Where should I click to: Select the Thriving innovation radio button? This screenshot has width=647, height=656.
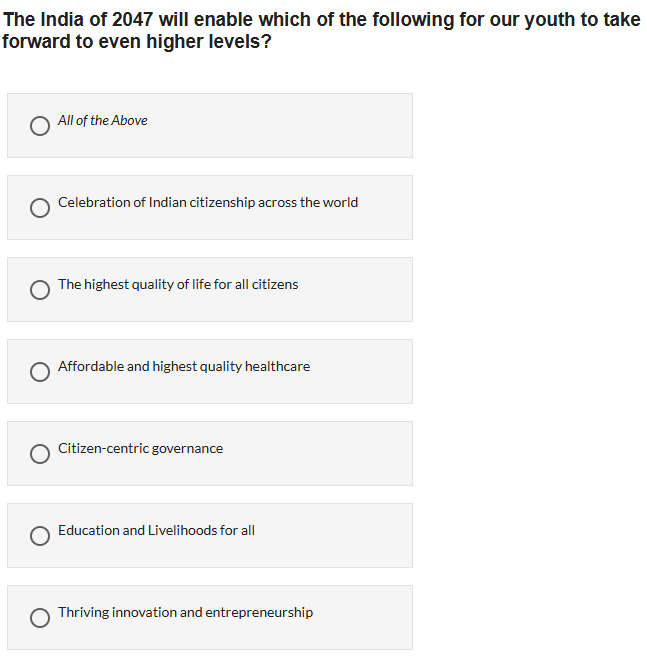pos(40,618)
